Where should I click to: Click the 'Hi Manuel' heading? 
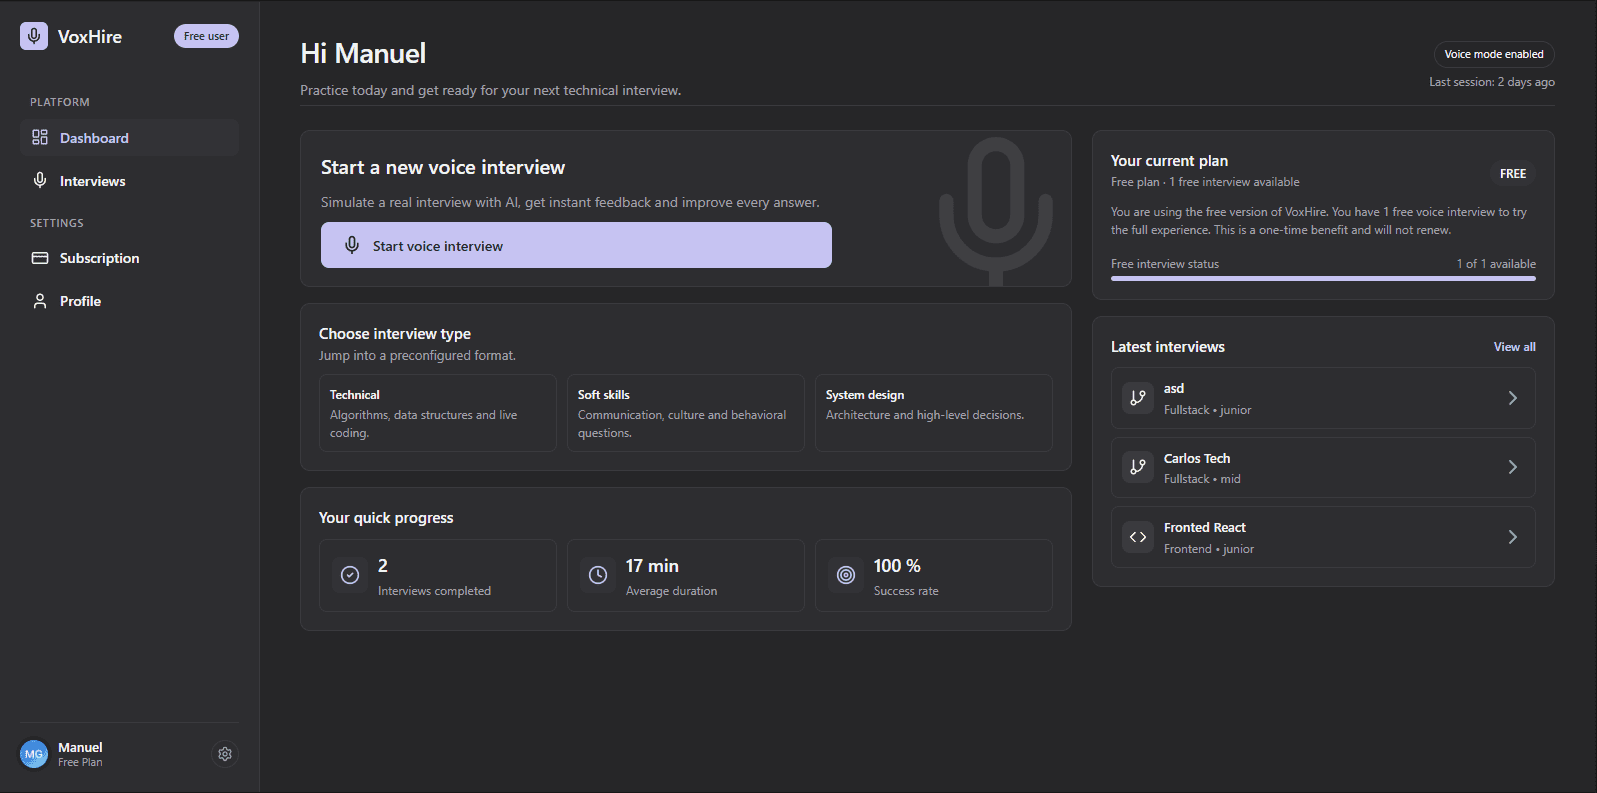pyautogui.click(x=363, y=53)
